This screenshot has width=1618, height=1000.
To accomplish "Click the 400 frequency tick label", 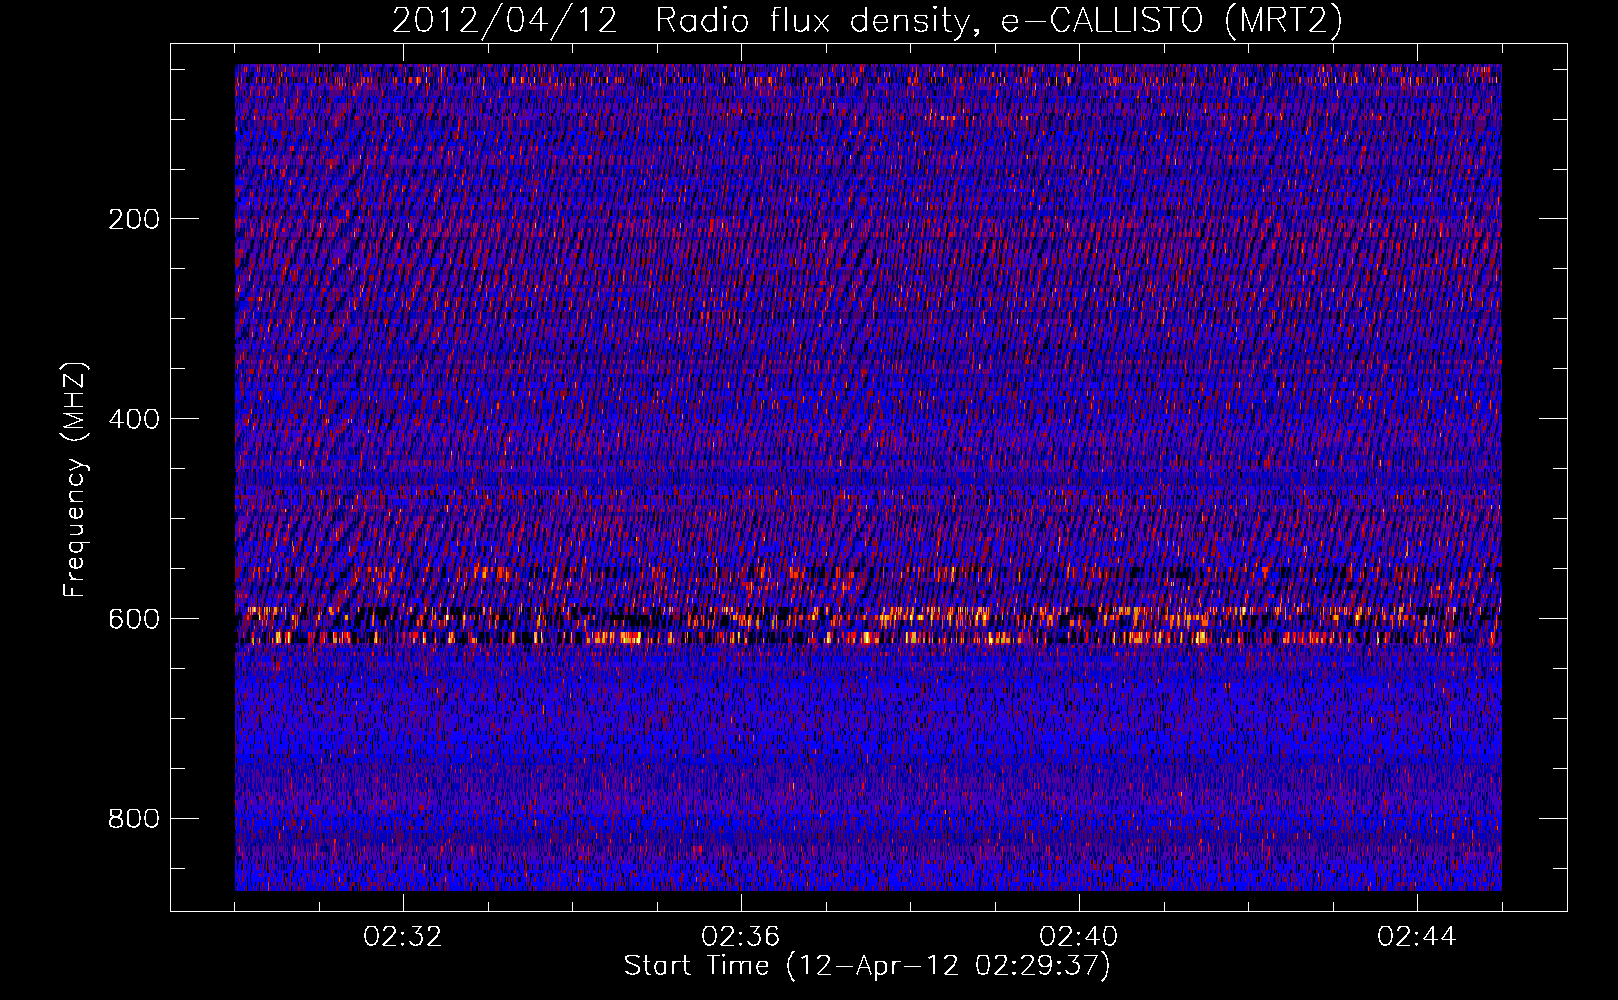I will pos(134,419).
